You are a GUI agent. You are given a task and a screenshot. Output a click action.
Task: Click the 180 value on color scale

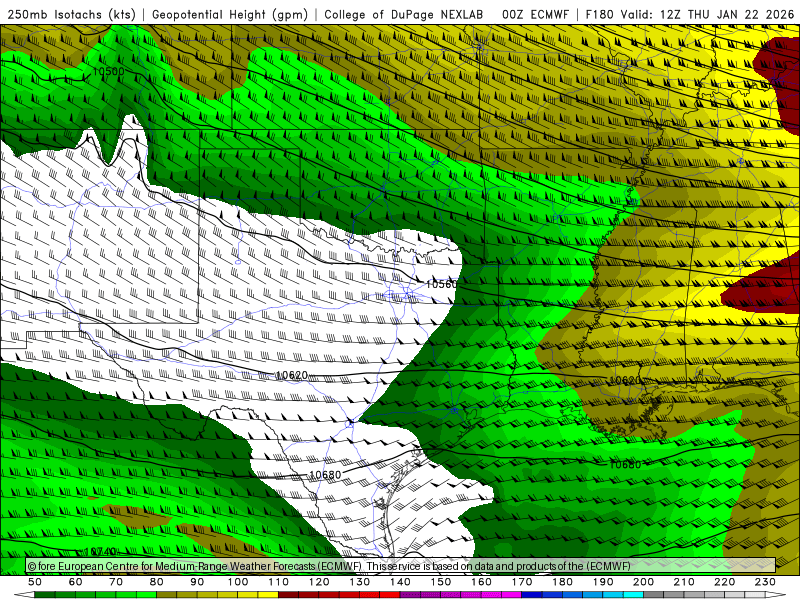pos(562,582)
